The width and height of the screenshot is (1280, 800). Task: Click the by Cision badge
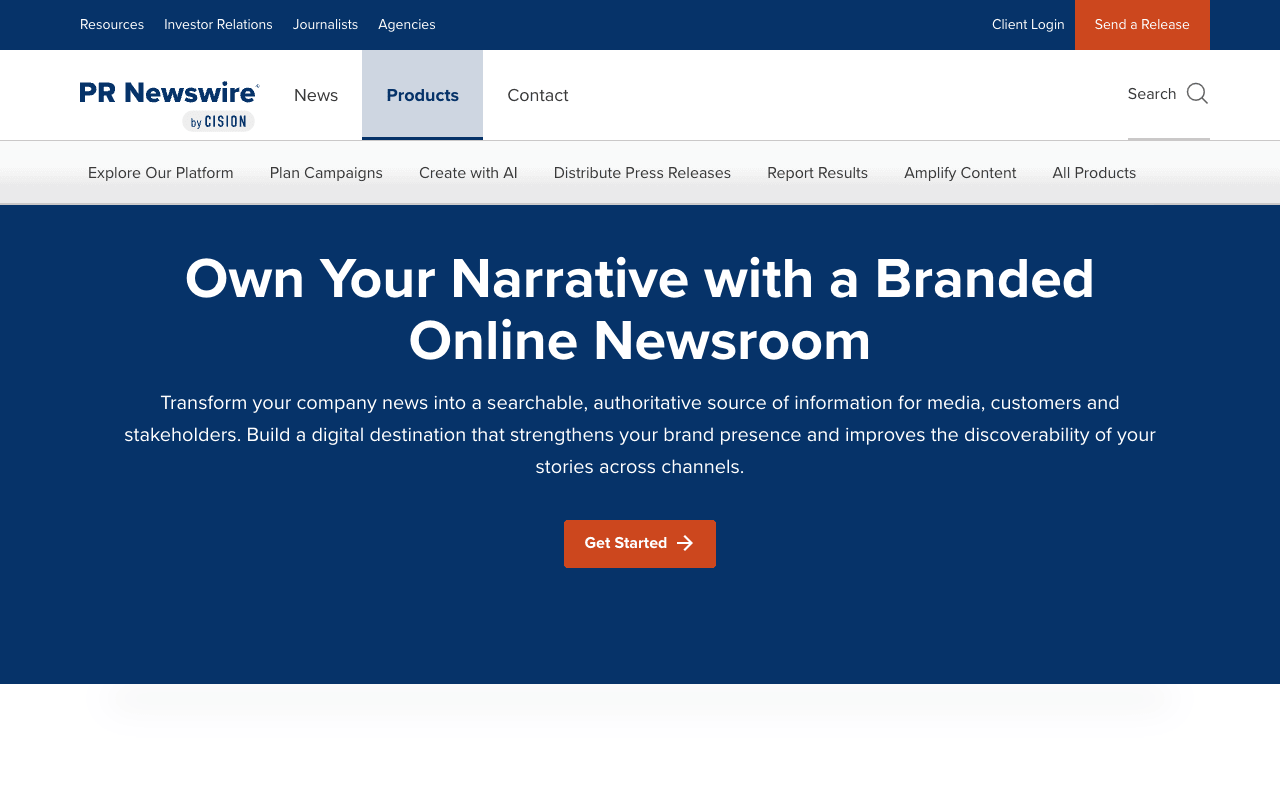click(x=218, y=121)
